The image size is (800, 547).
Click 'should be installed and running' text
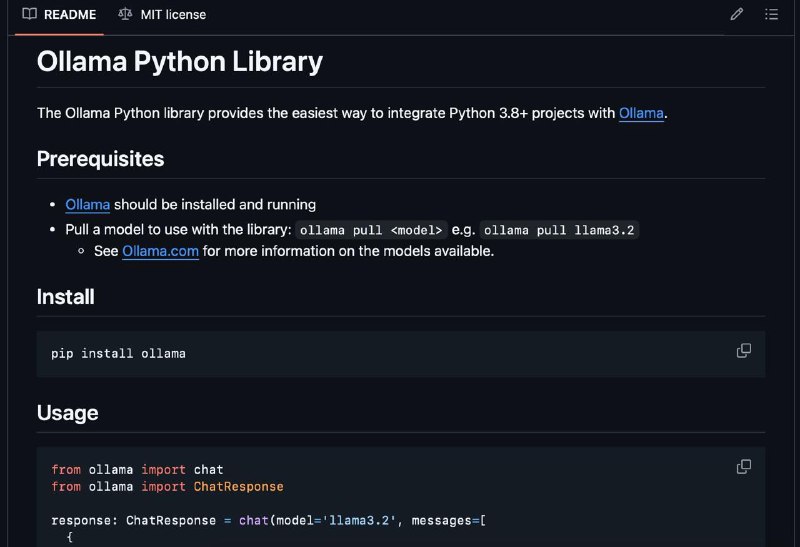pyautogui.click(x=215, y=205)
